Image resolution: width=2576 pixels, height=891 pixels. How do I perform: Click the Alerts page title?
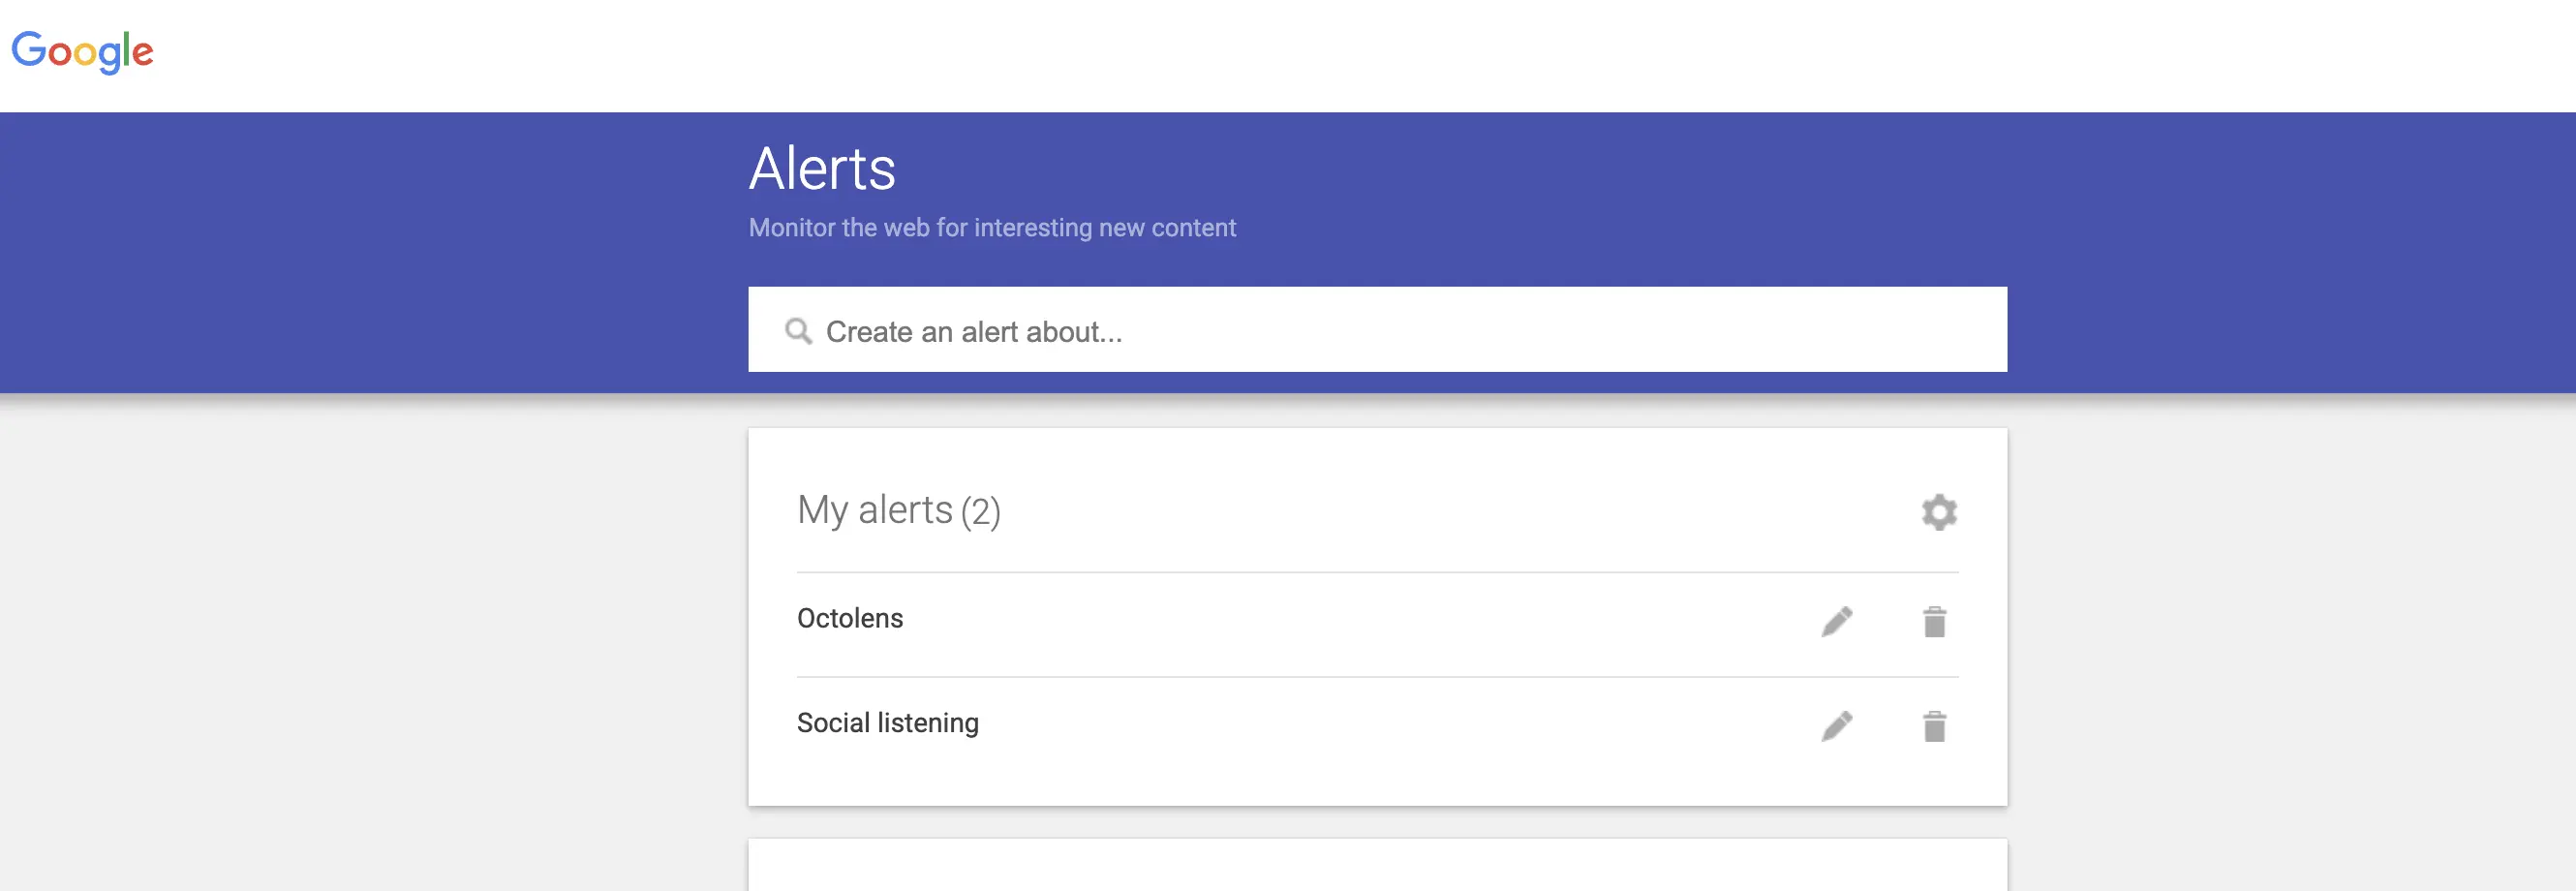[x=822, y=168]
